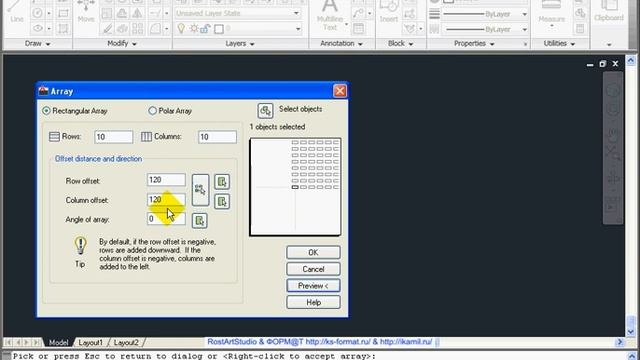Click the horizontal scrollbar right arrow

[x=620, y=342]
